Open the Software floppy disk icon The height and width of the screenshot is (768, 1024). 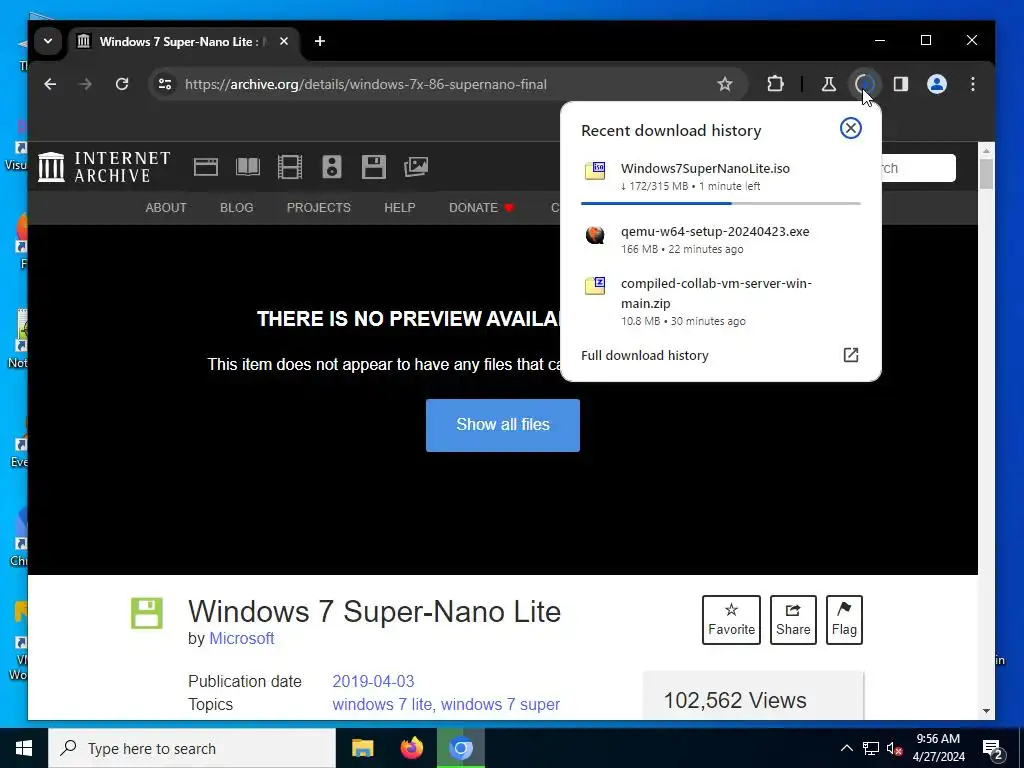374,167
